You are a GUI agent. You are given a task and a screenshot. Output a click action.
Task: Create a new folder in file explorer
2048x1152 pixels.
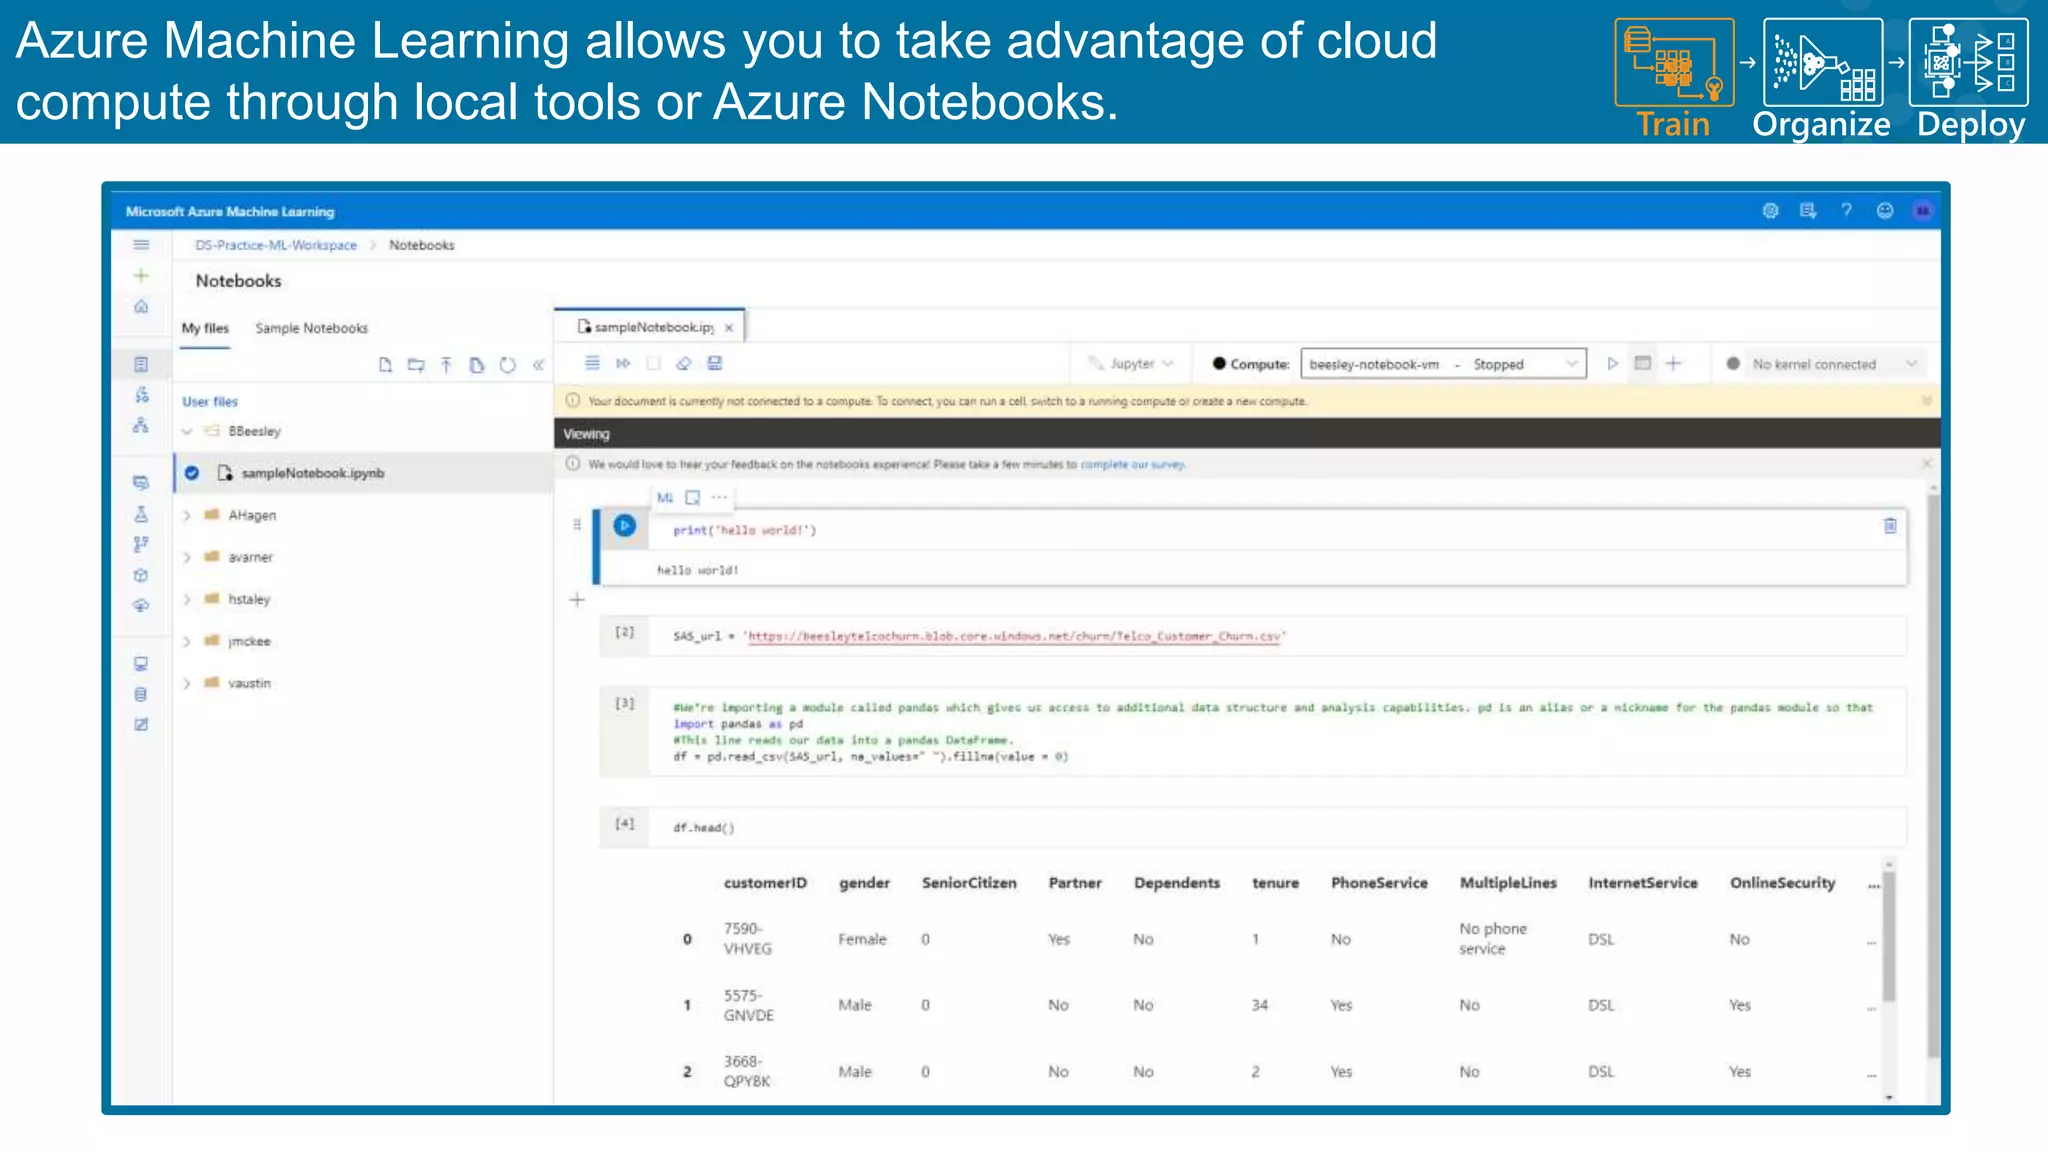tap(416, 365)
